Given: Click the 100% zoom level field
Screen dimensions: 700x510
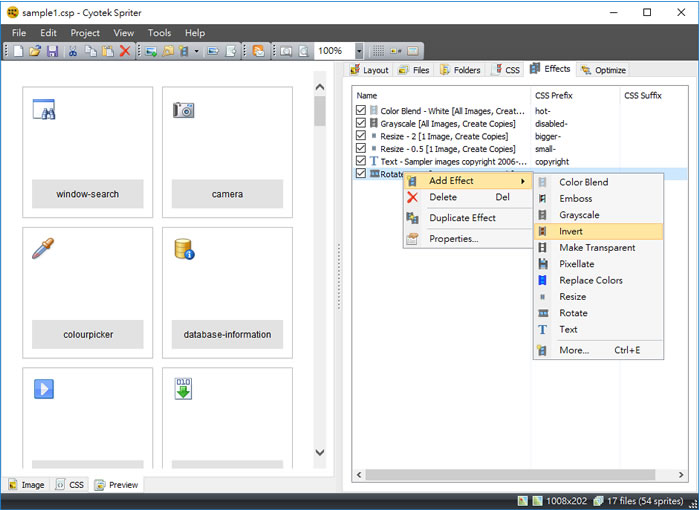Looking at the screenshot, I should (335, 51).
